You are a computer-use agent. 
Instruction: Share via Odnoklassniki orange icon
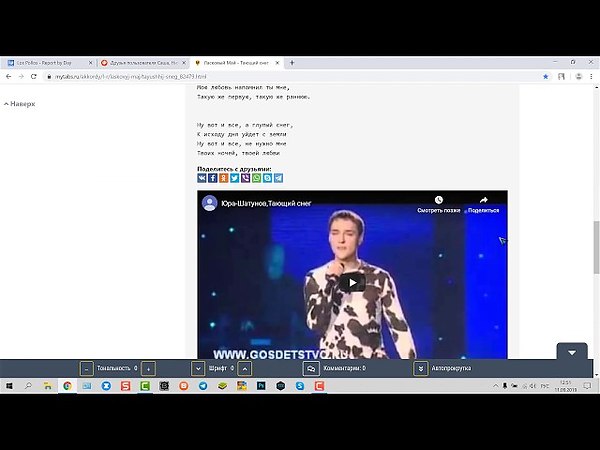[x=223, y=178]
